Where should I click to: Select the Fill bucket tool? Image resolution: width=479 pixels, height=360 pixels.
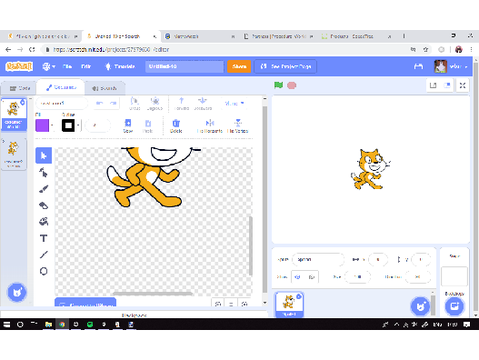(44, 221)
